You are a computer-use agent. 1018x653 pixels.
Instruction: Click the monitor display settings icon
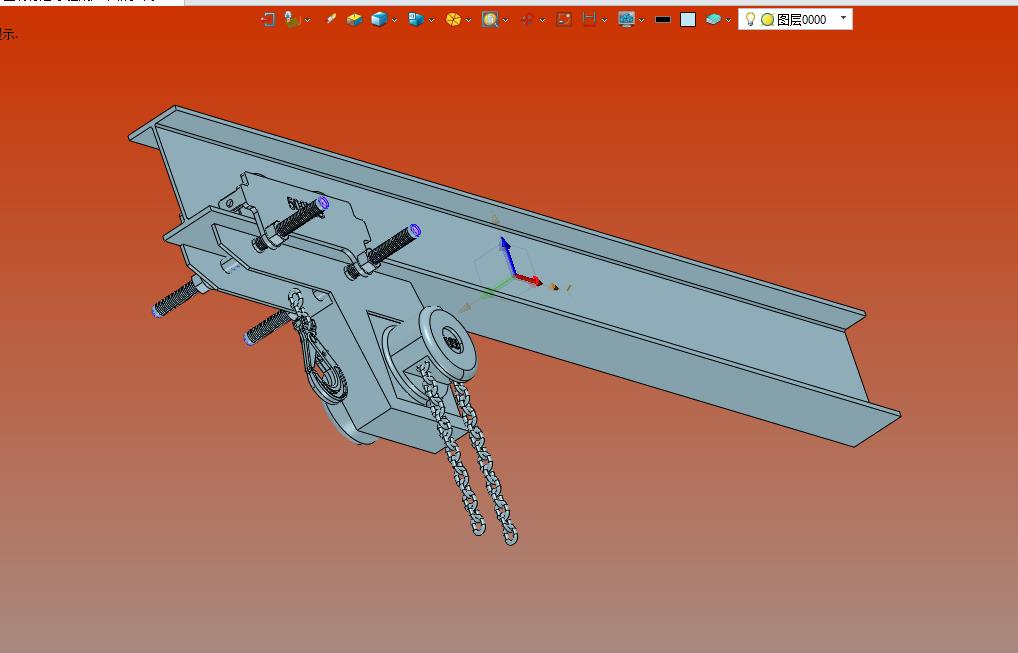click(626, 19)
